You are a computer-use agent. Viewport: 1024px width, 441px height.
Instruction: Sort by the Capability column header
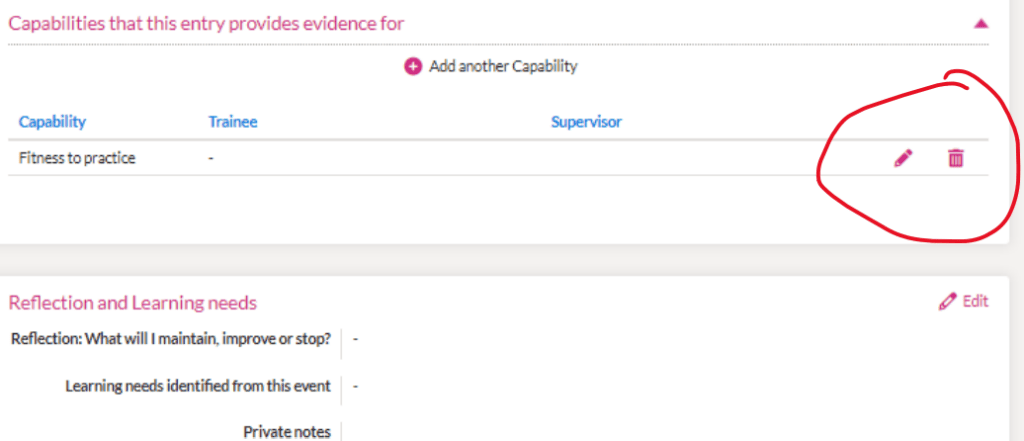52,122
